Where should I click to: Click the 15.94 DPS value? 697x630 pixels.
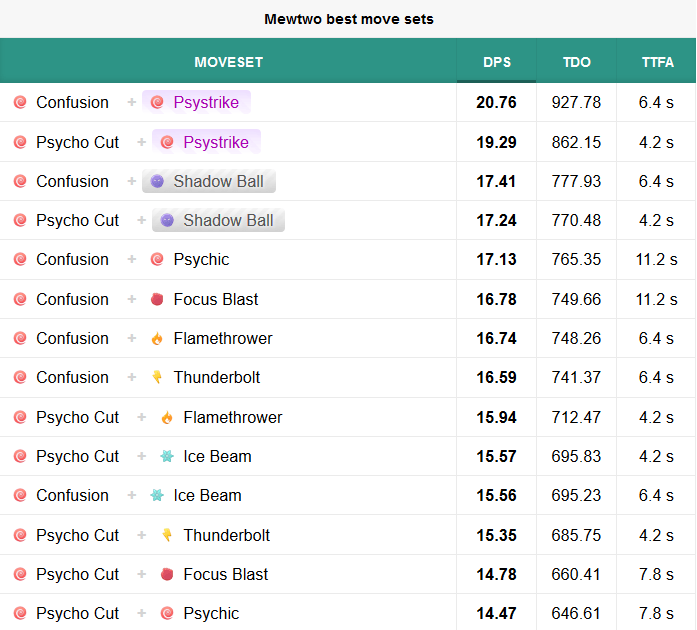pyautogui.click(x=496, y=418)
